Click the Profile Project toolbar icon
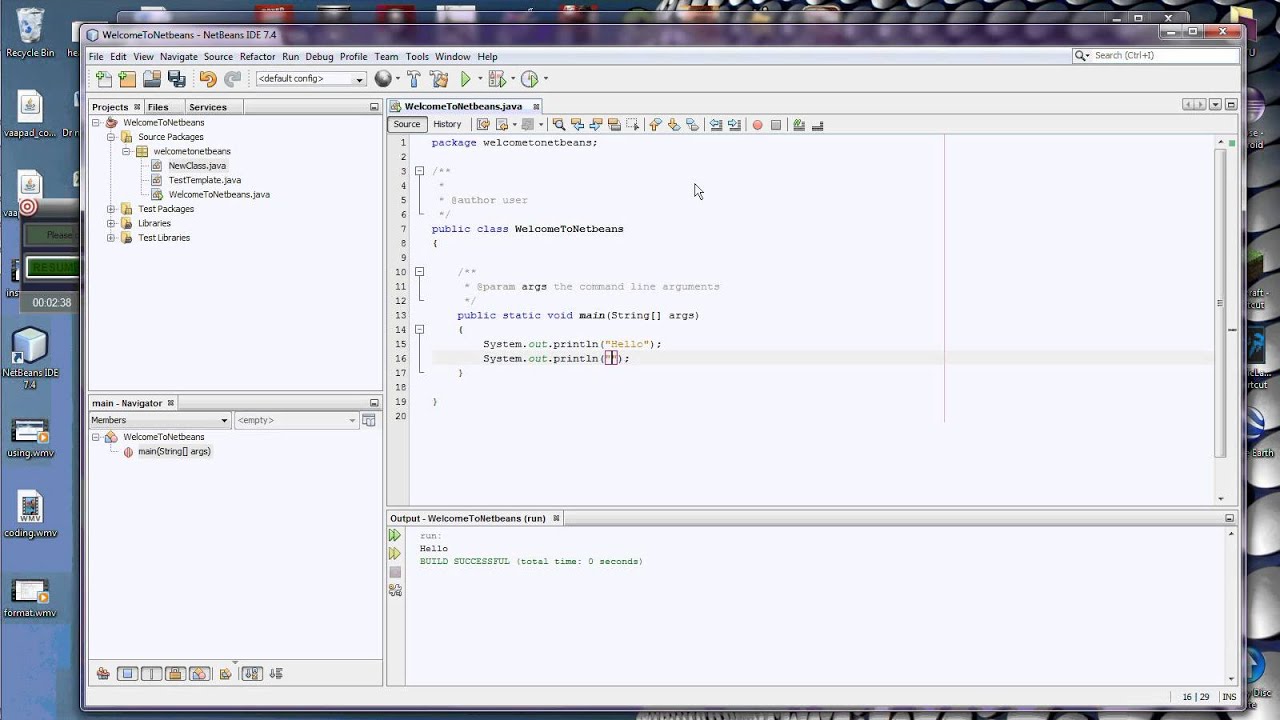 click(x=530, y=79)
